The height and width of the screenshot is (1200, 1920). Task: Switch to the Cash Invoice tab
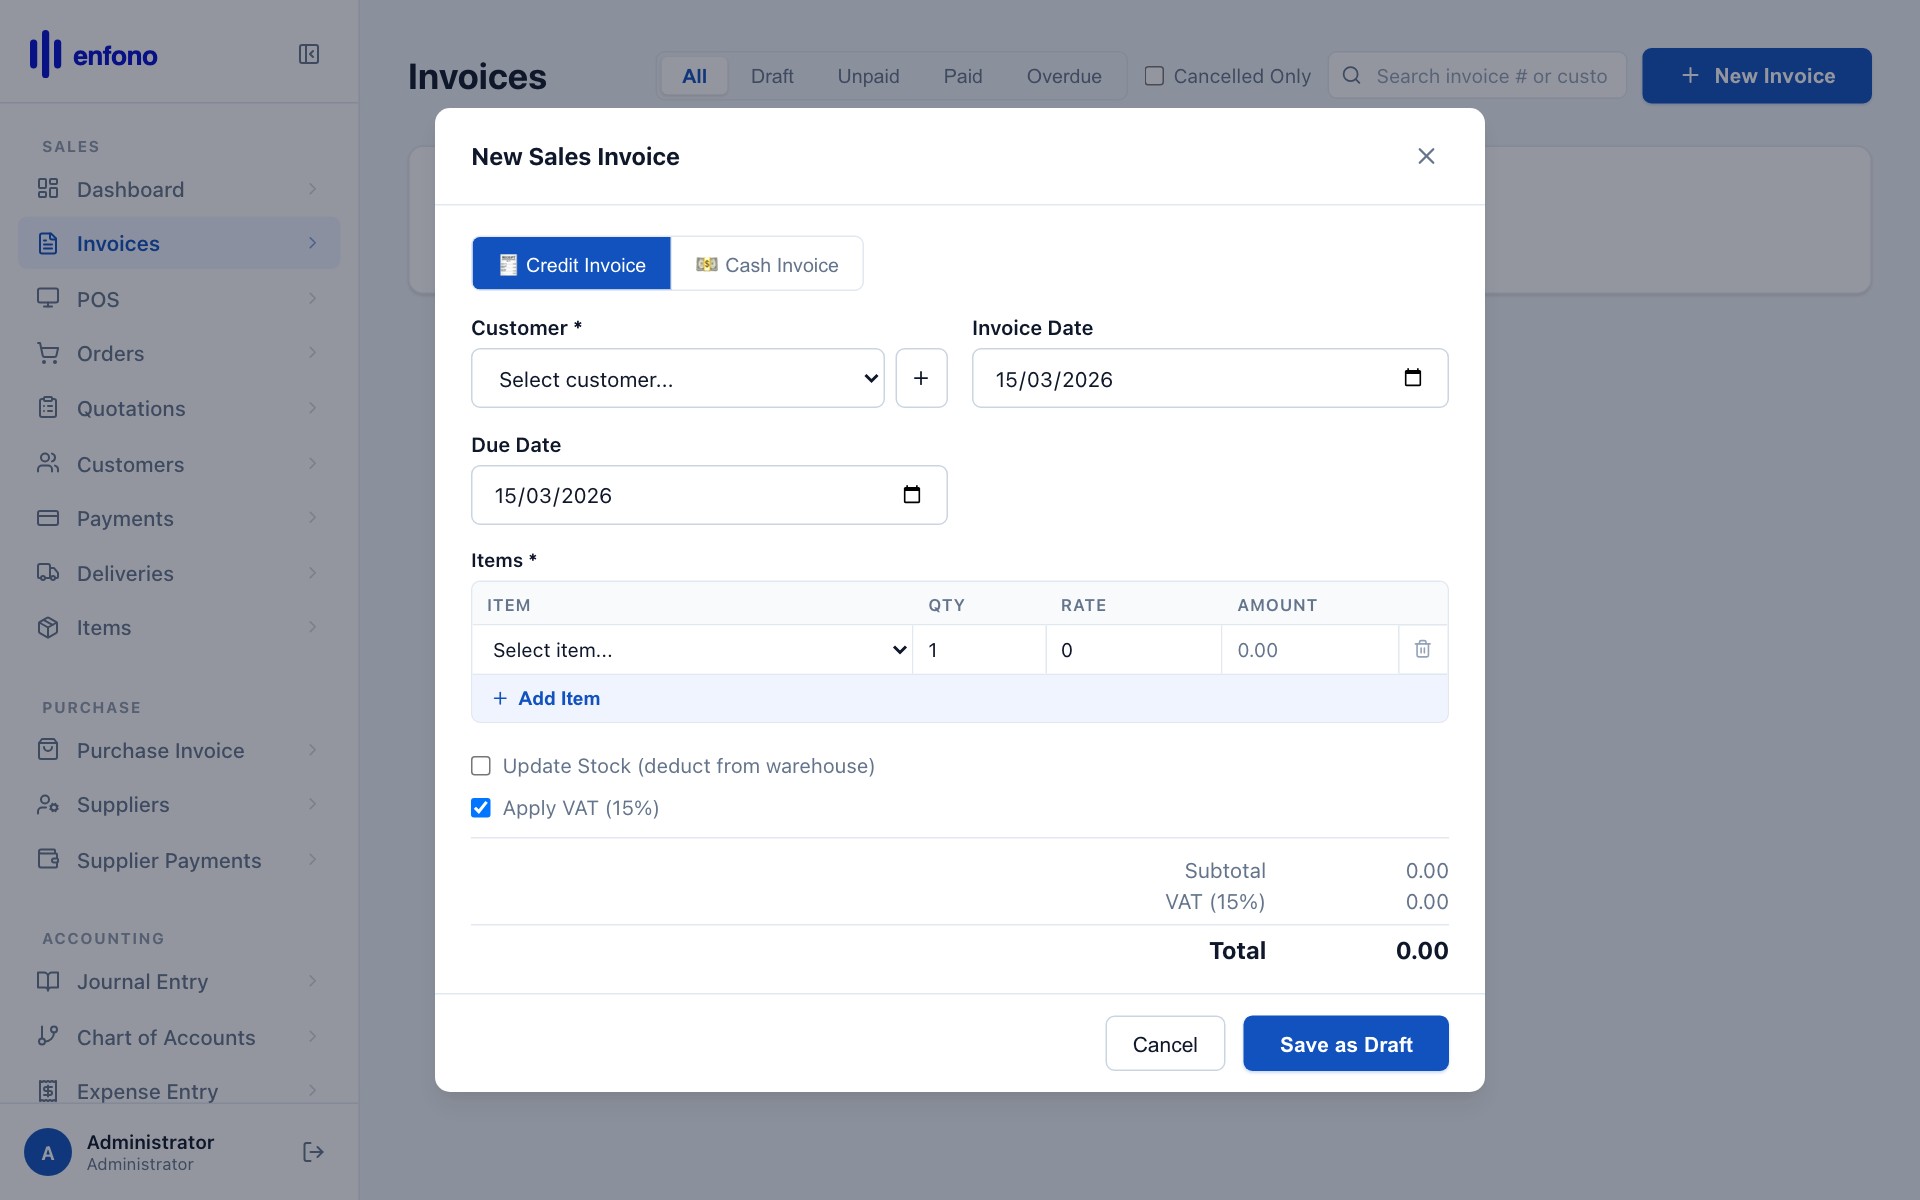766,263
